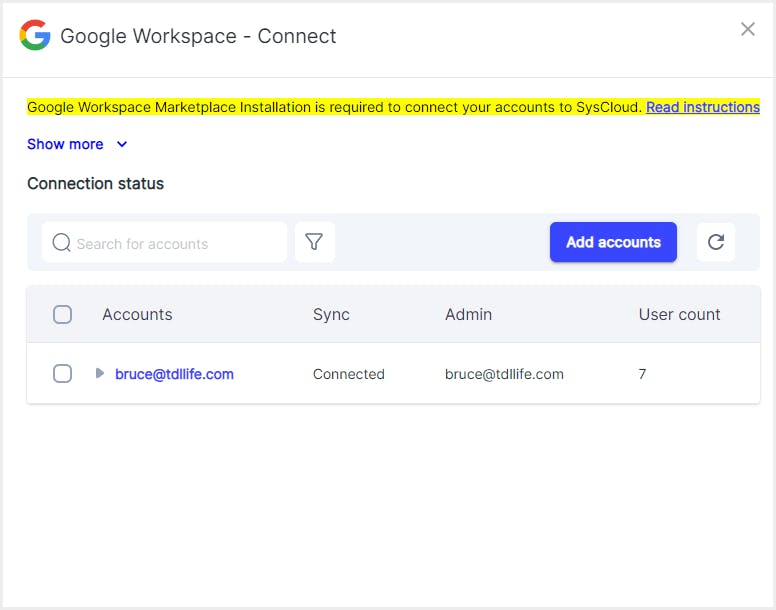Focus the Search for accounts field
The image size is (776, 610).
click(164, 242)
